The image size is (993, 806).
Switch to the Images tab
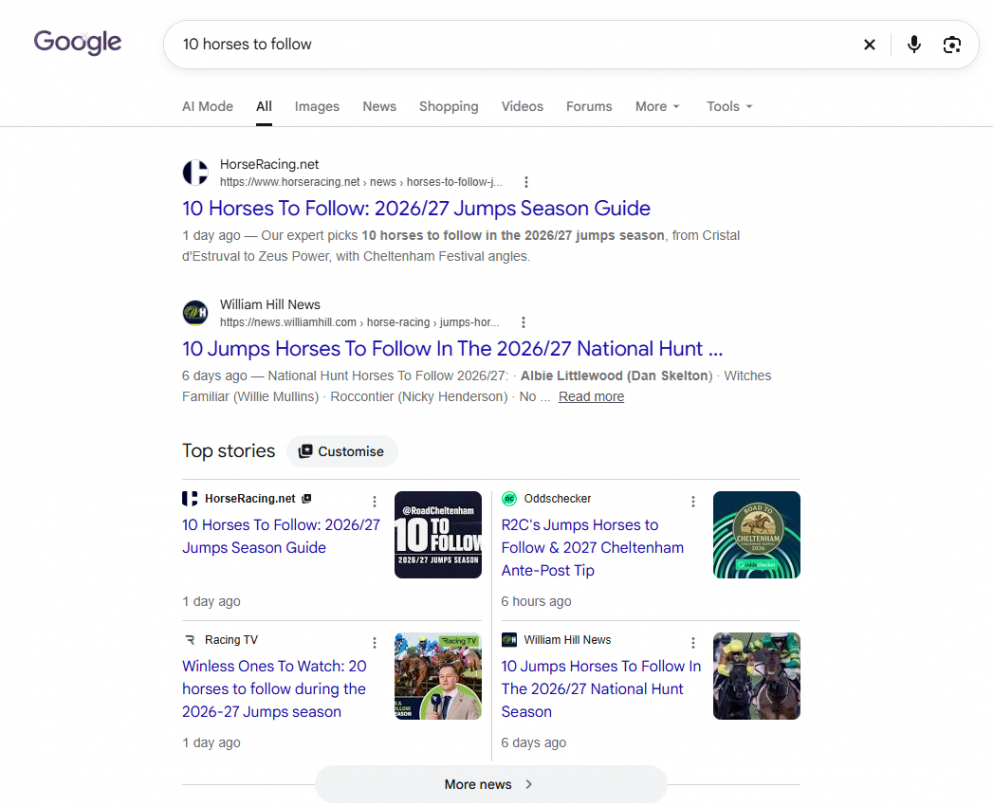(317, 106)
